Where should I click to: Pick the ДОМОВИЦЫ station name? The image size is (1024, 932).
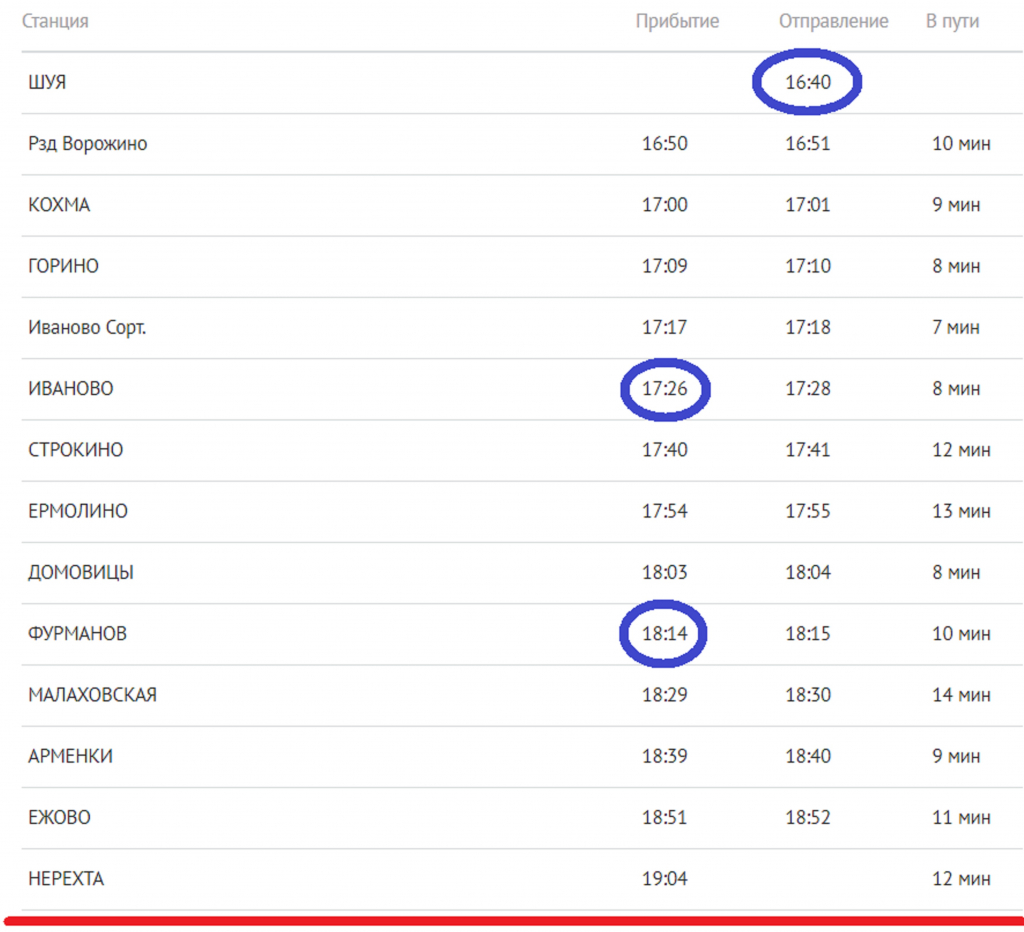(x=81, y=573)
